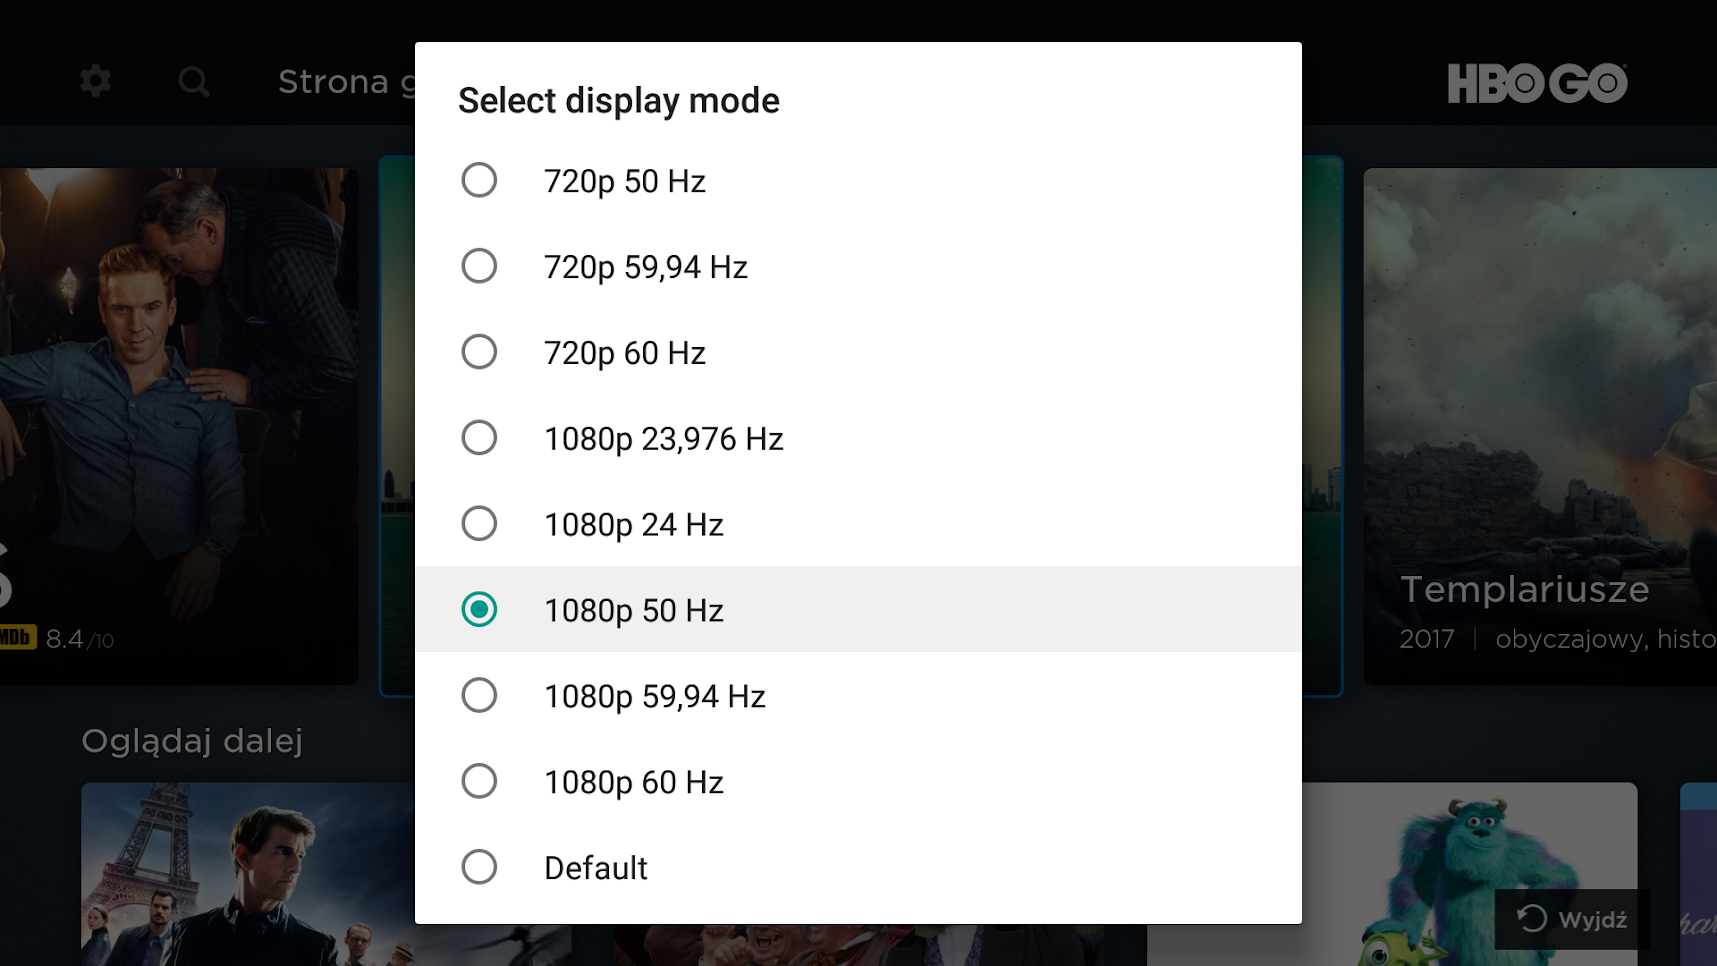Open the Mission Impossible Eiffel Tower thumbnail
The height and width of the screenshot is (966, 1717).
[x=248, y=874]
